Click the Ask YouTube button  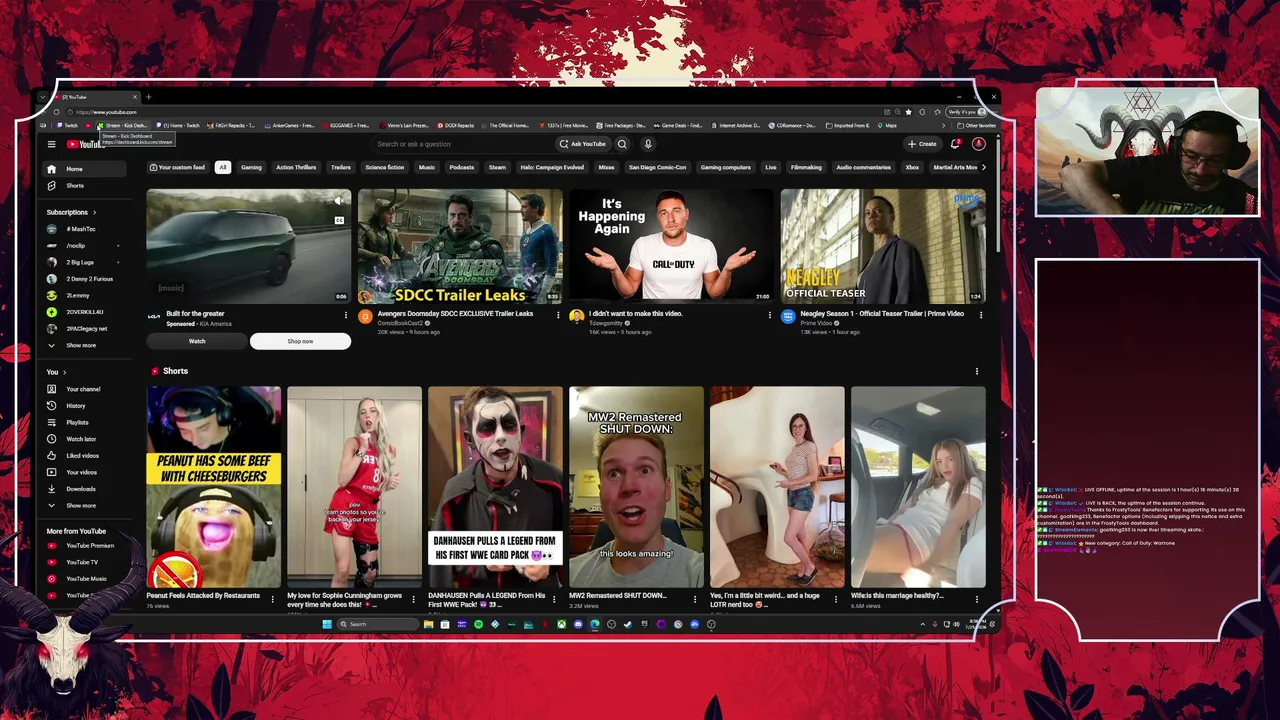click(x=582, y=144)
